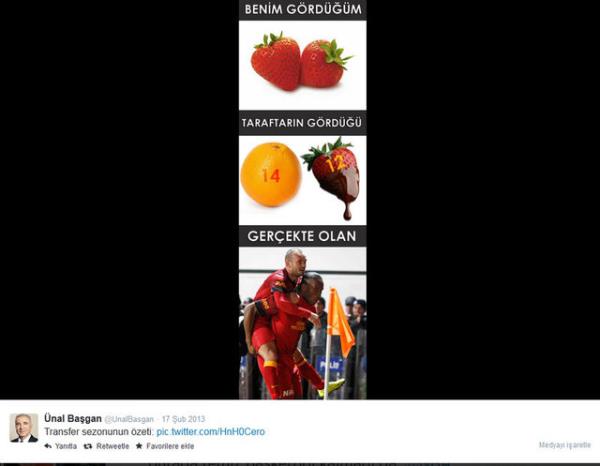Click the orange labeled 14
Viewport: 600px width, 466px height.
point(271,174)
